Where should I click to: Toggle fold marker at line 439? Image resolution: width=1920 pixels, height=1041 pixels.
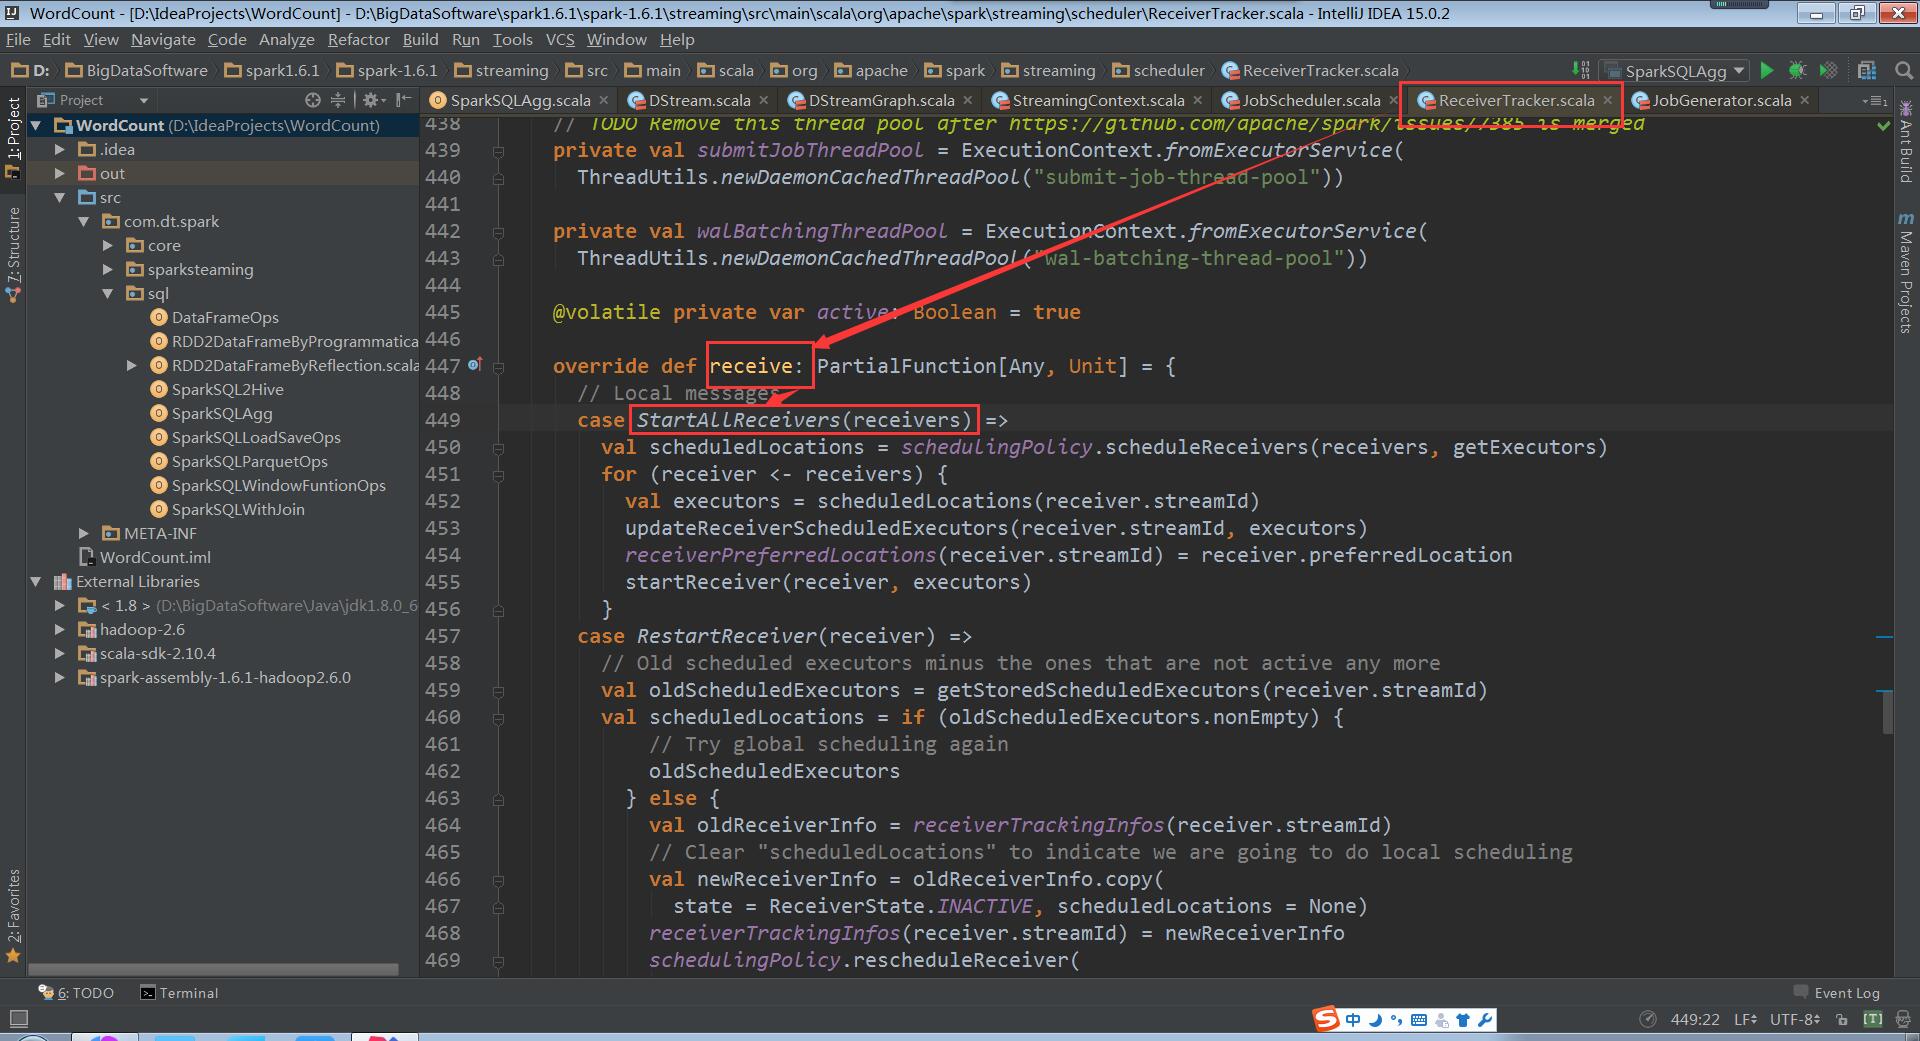498,150
